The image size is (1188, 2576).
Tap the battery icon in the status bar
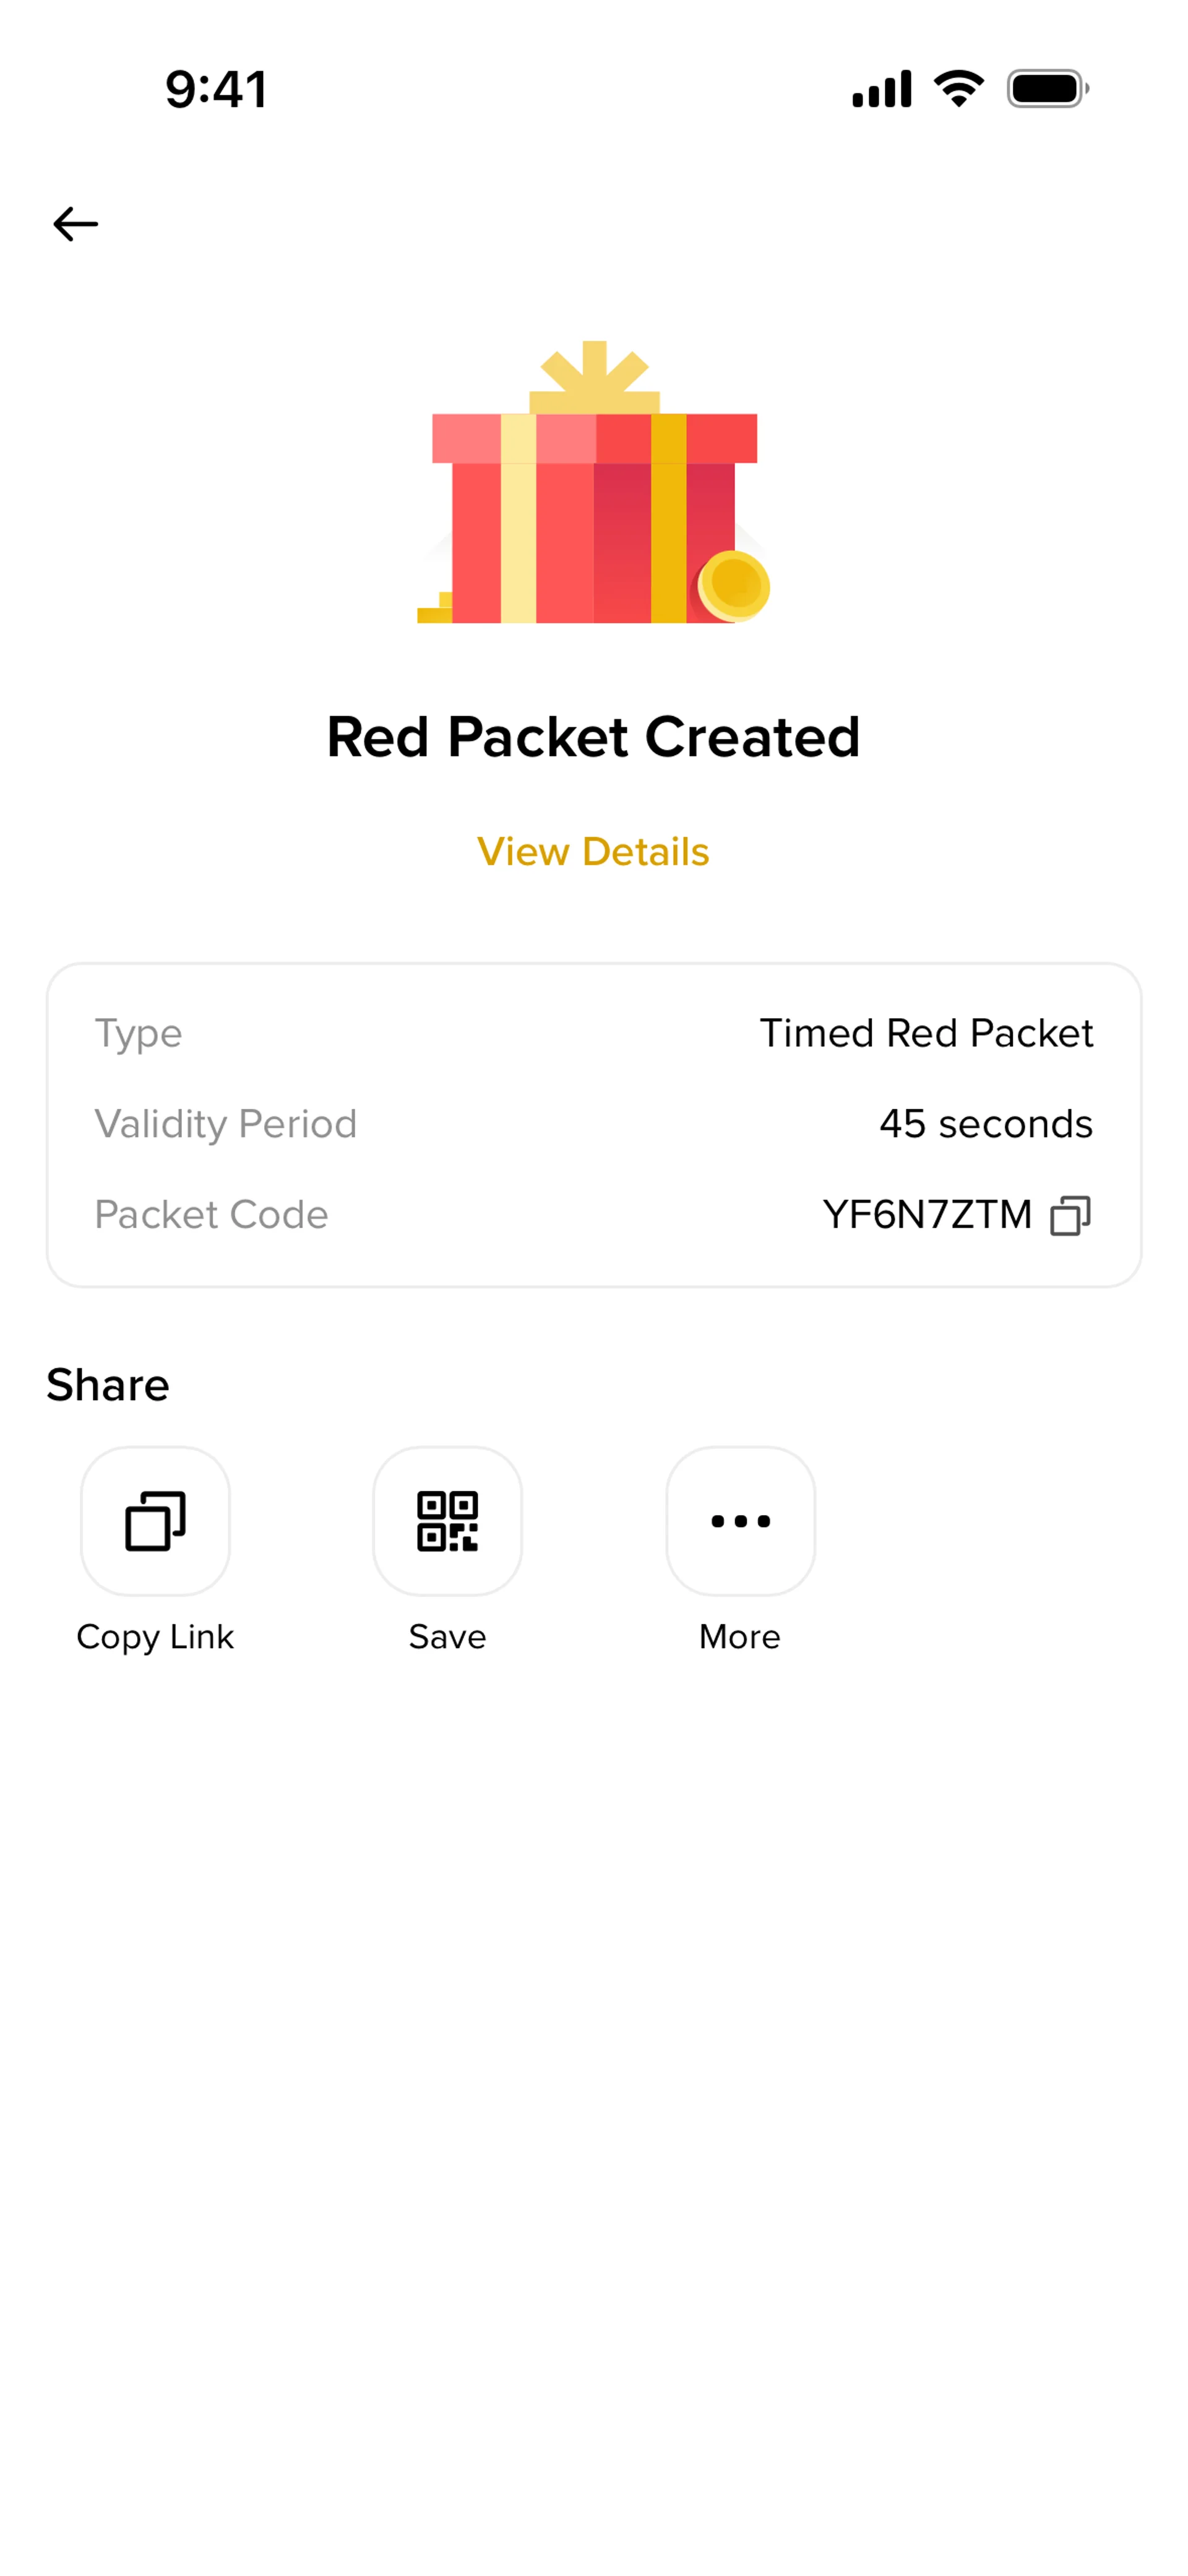[1047, 89]
